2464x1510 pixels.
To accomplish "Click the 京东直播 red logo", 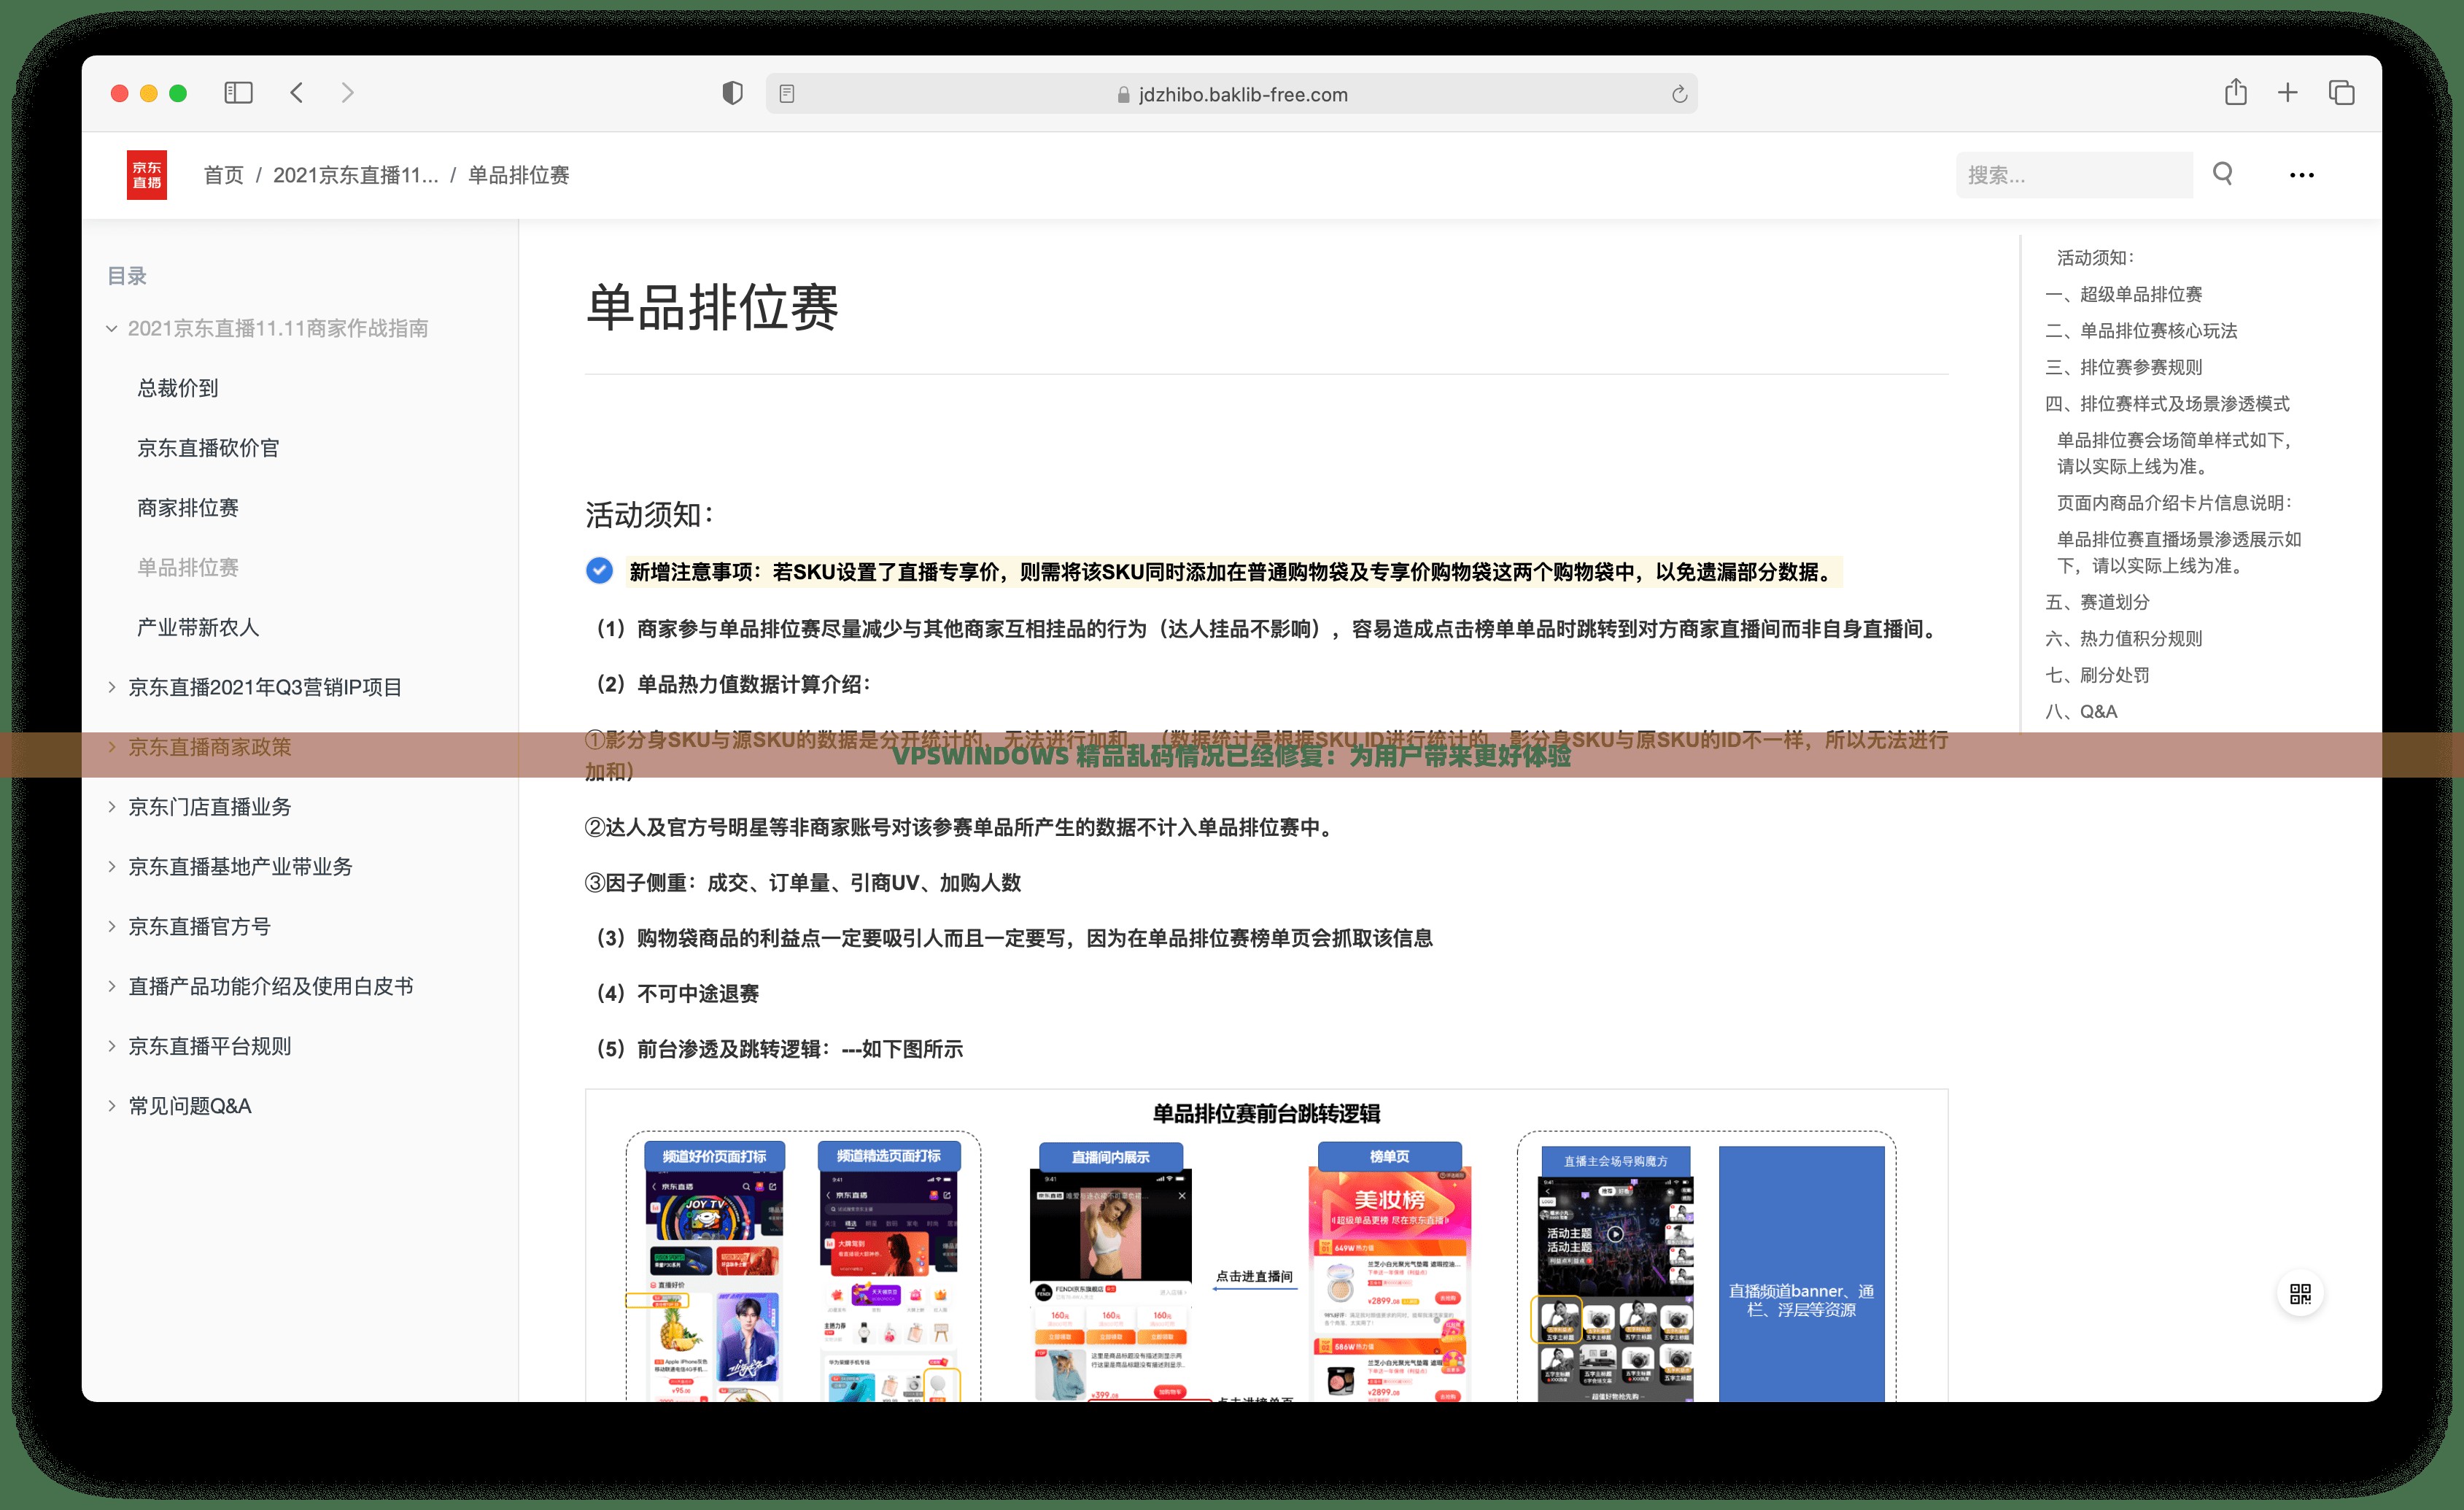I will pos(147,175).
